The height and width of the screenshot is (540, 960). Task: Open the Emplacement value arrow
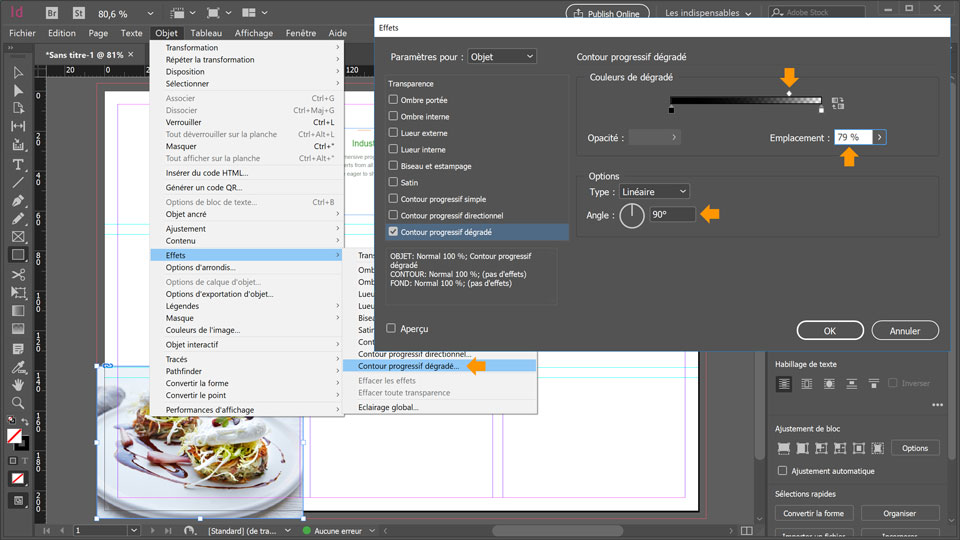coord(879,137)
